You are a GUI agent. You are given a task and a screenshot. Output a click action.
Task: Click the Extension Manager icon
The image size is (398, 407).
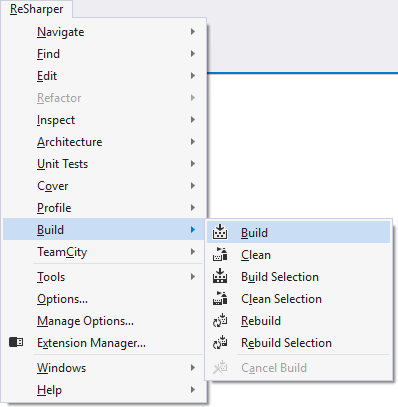click(x=16, y=342)
